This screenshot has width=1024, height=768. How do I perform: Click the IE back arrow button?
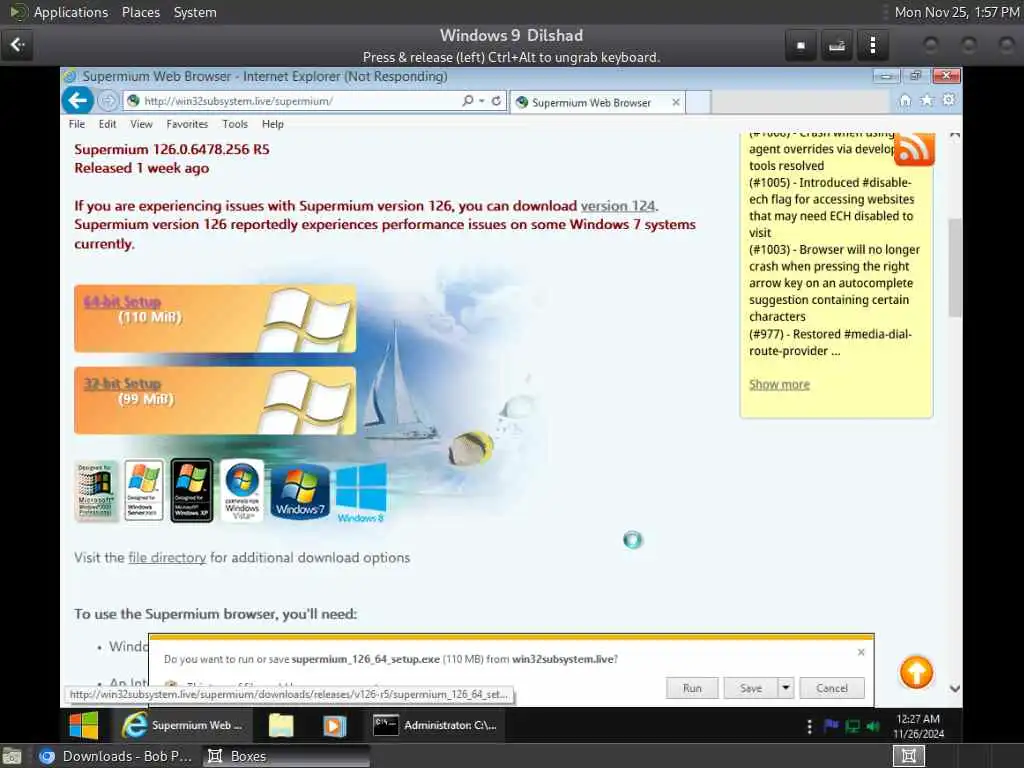pyautogui.click(x=78, y=101)
